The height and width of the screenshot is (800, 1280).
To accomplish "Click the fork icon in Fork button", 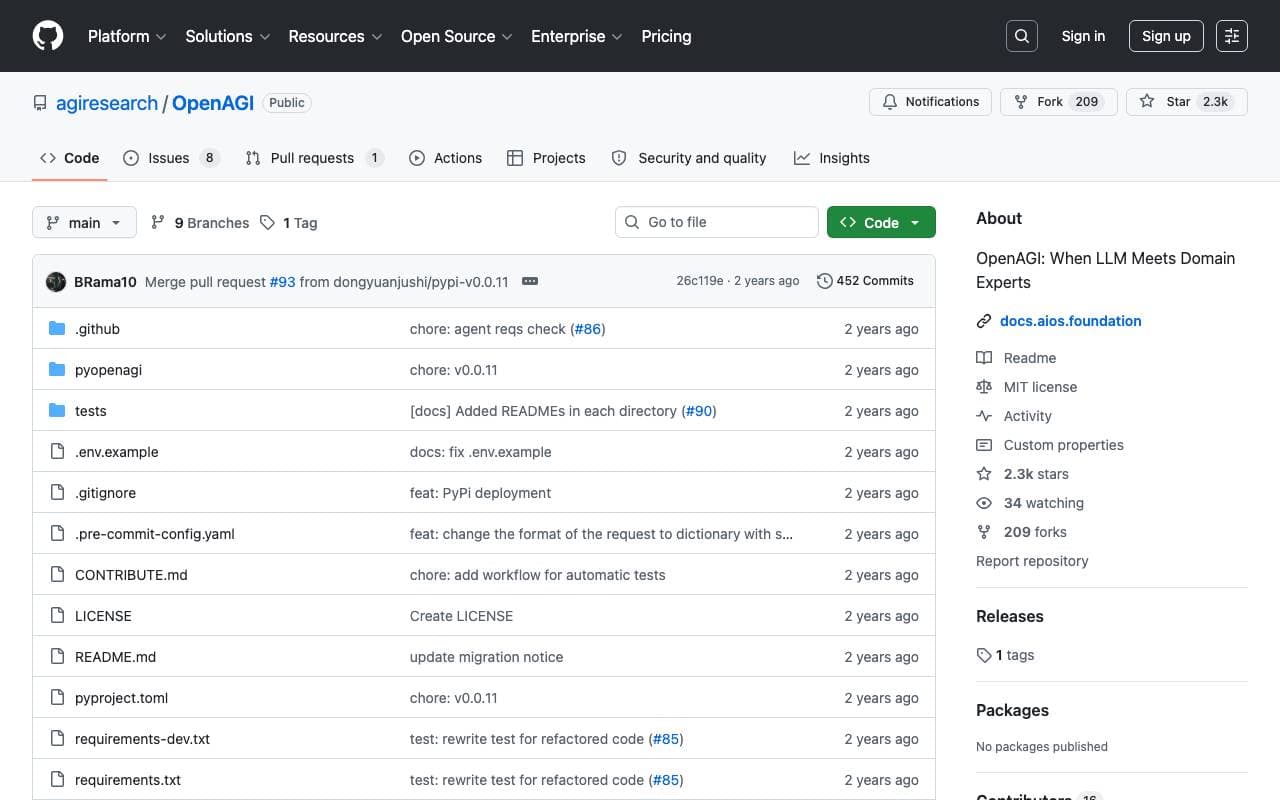I will coord(1021,102).
